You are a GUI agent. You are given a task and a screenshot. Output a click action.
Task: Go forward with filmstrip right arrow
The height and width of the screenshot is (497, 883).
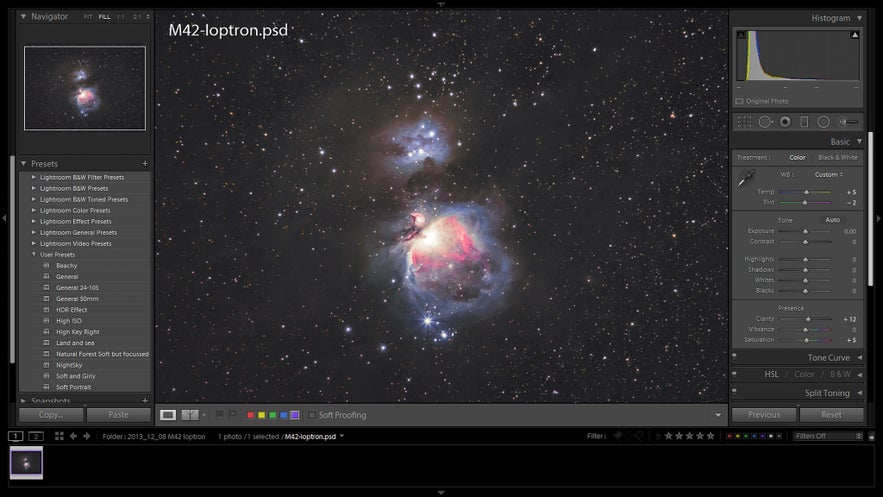coord(87,436)
